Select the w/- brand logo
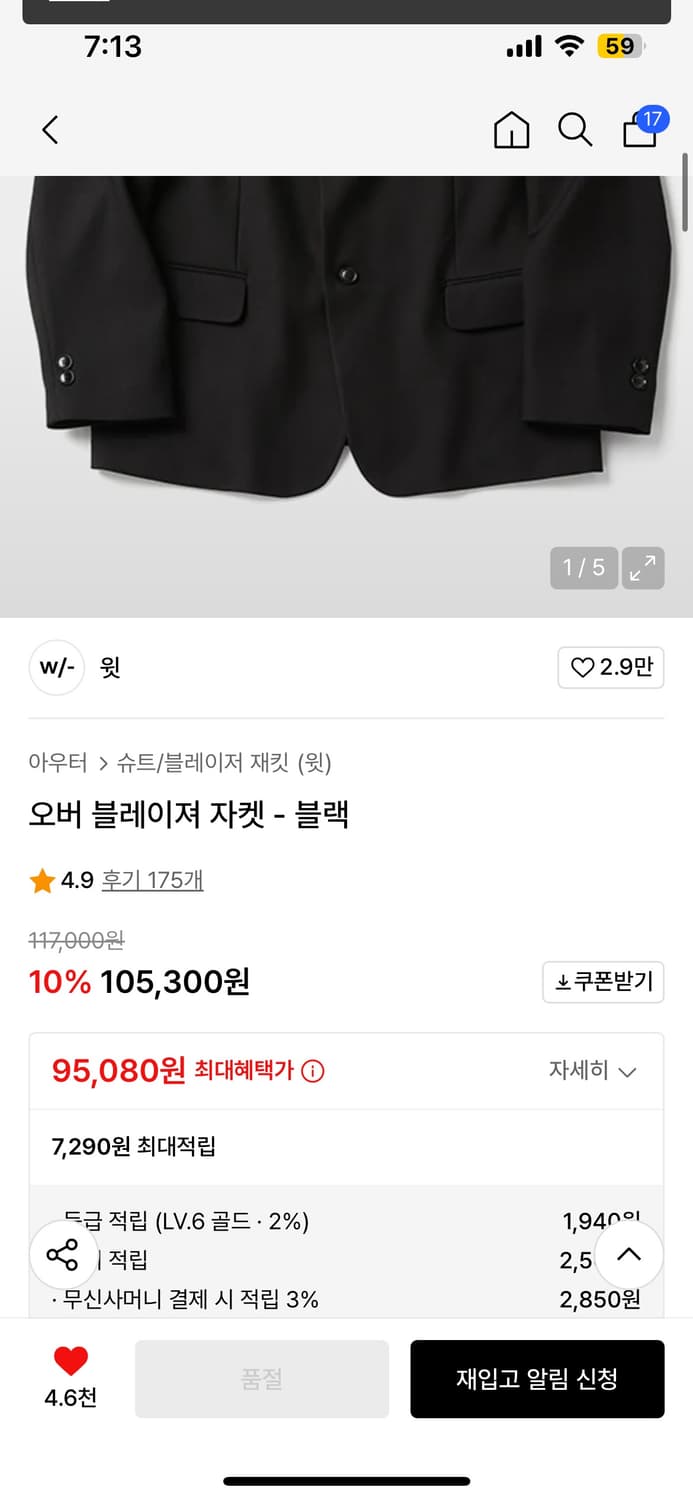693x1500 pixels. click(x=57, y=667)
